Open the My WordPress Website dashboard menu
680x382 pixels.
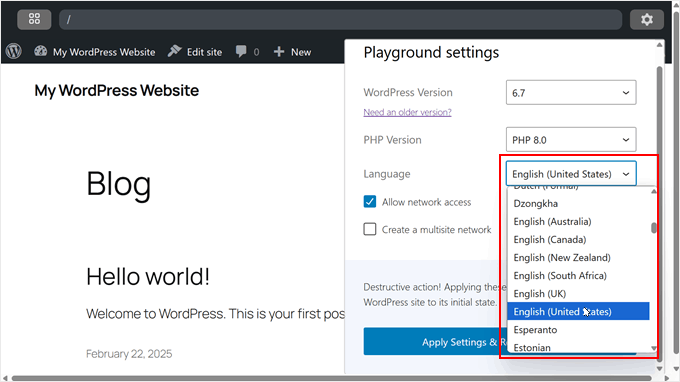tap(95, 52)
